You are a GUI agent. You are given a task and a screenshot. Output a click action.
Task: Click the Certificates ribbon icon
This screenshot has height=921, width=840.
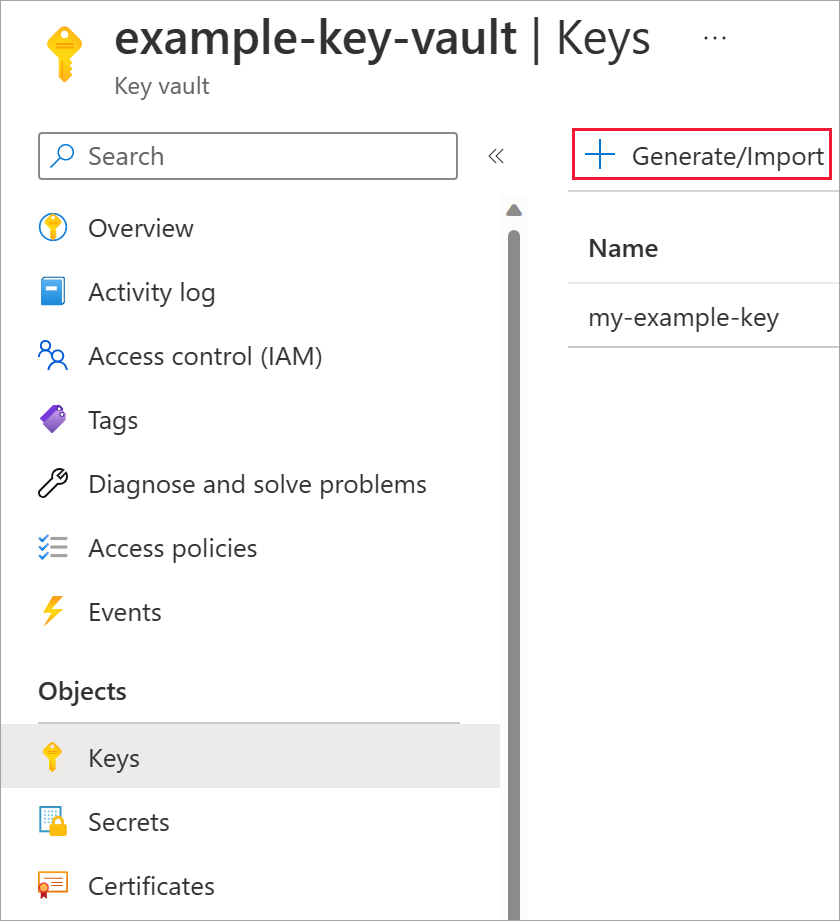(x=53, y=886)
